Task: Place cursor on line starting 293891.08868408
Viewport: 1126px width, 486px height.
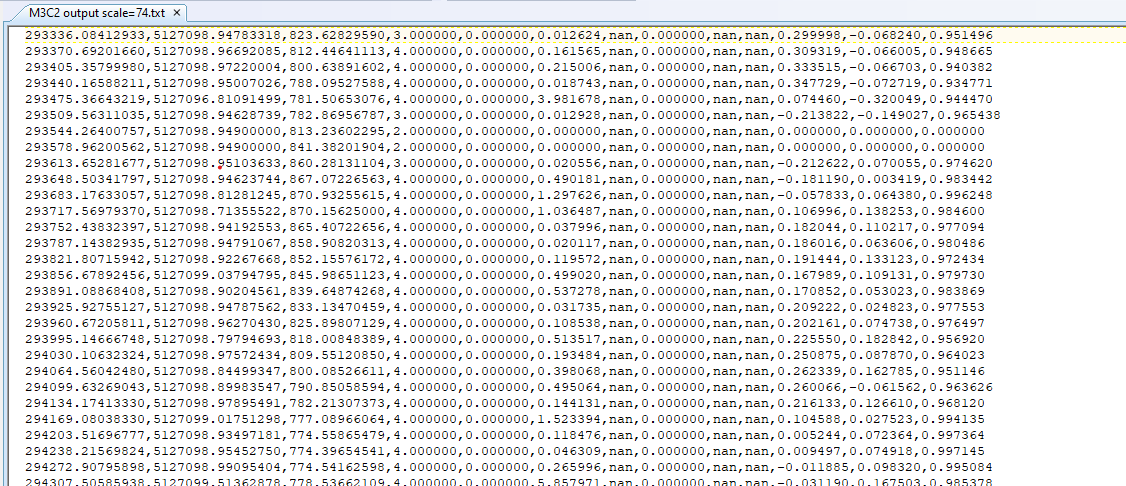Action: click(x=505, y=291)
